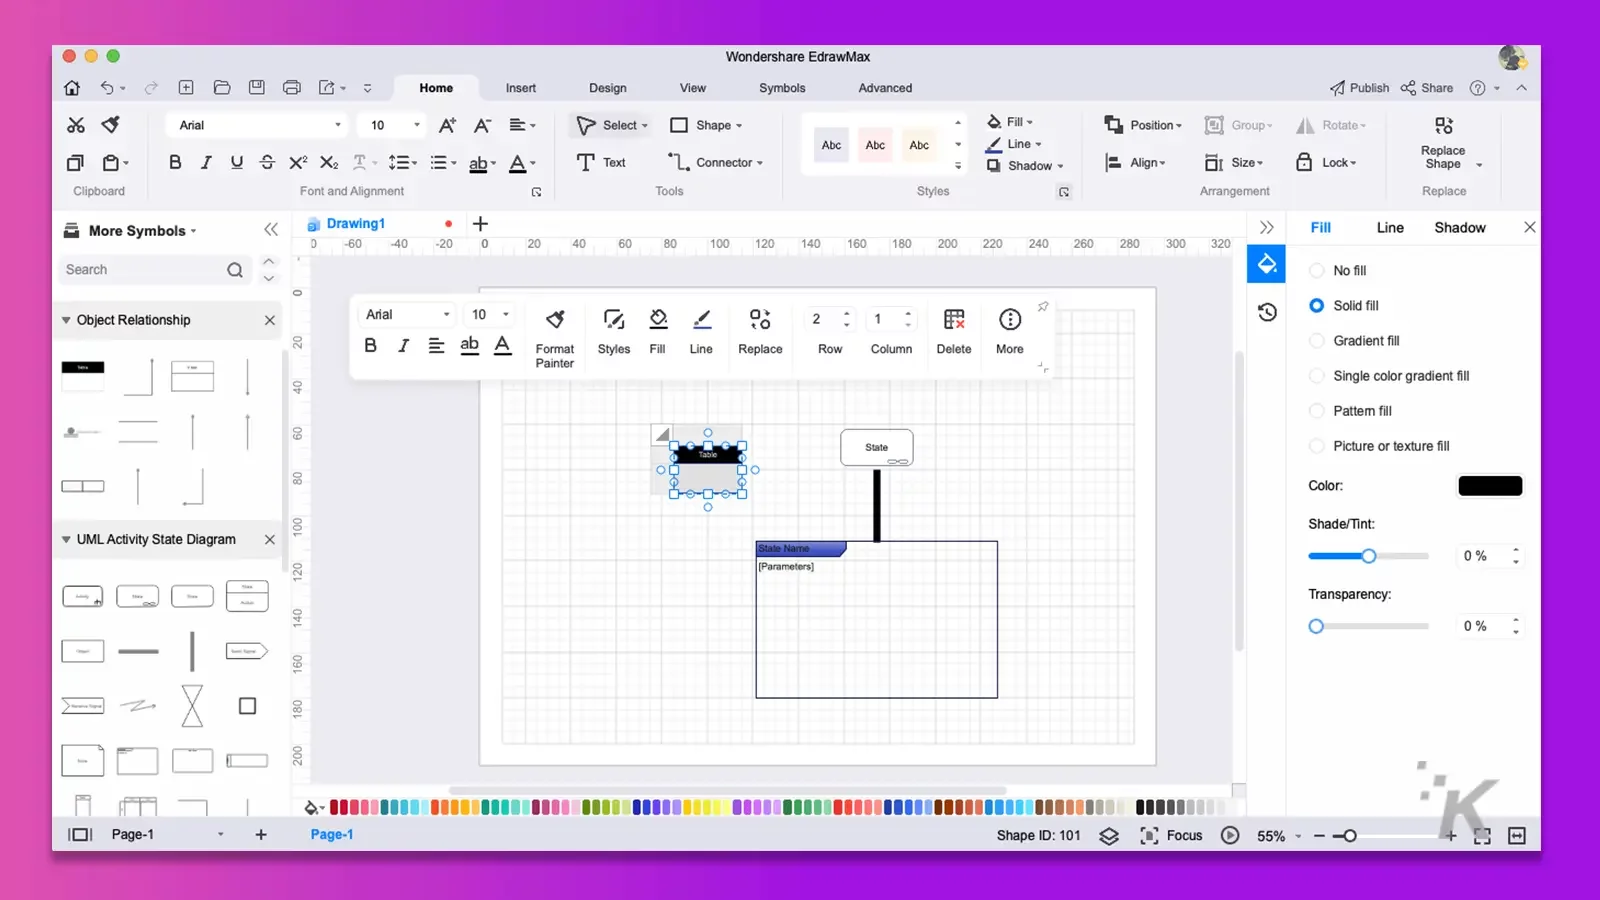Collapse the UML Activity State Diagram section
The height and width of the screenshot is (900, 1600).
point(66,539)
